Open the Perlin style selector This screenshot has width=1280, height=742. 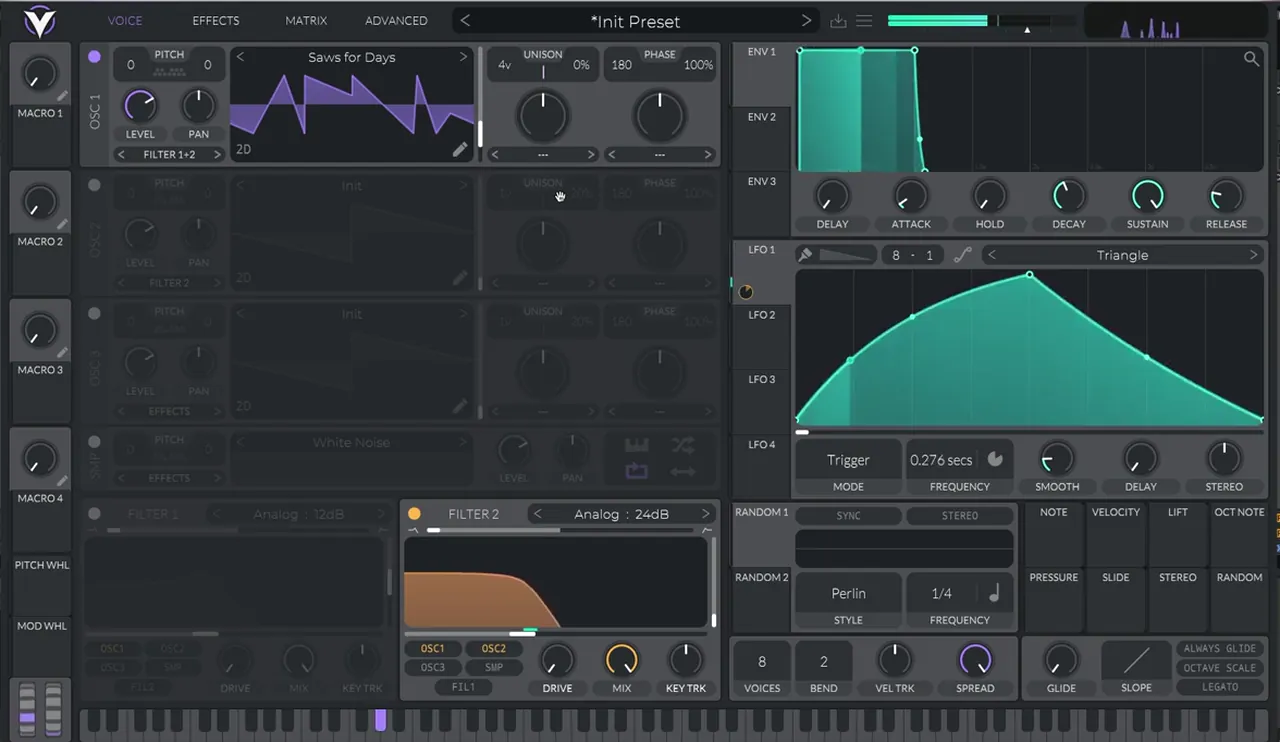tap(848, 594)
